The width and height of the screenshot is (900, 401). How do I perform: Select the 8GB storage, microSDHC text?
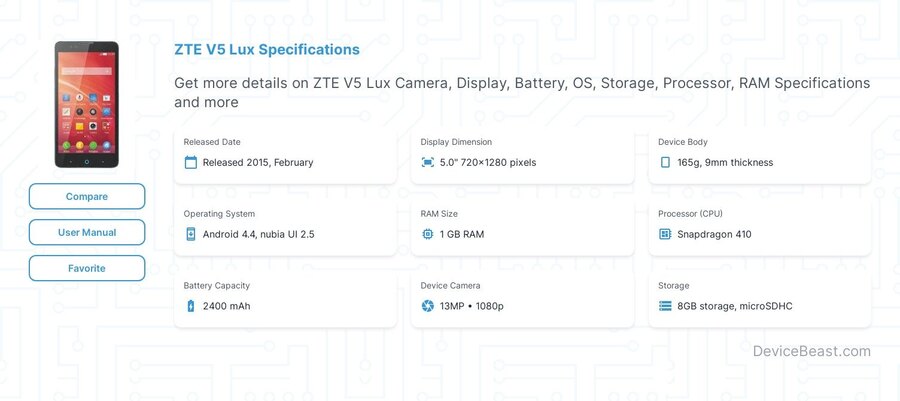[735, 306]
